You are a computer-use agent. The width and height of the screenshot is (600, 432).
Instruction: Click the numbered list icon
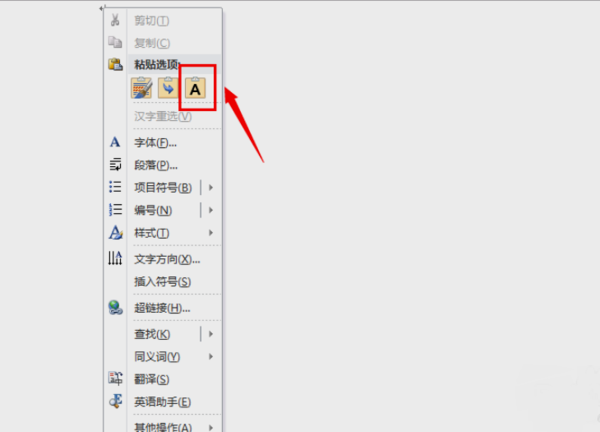(x=115, y=210)
